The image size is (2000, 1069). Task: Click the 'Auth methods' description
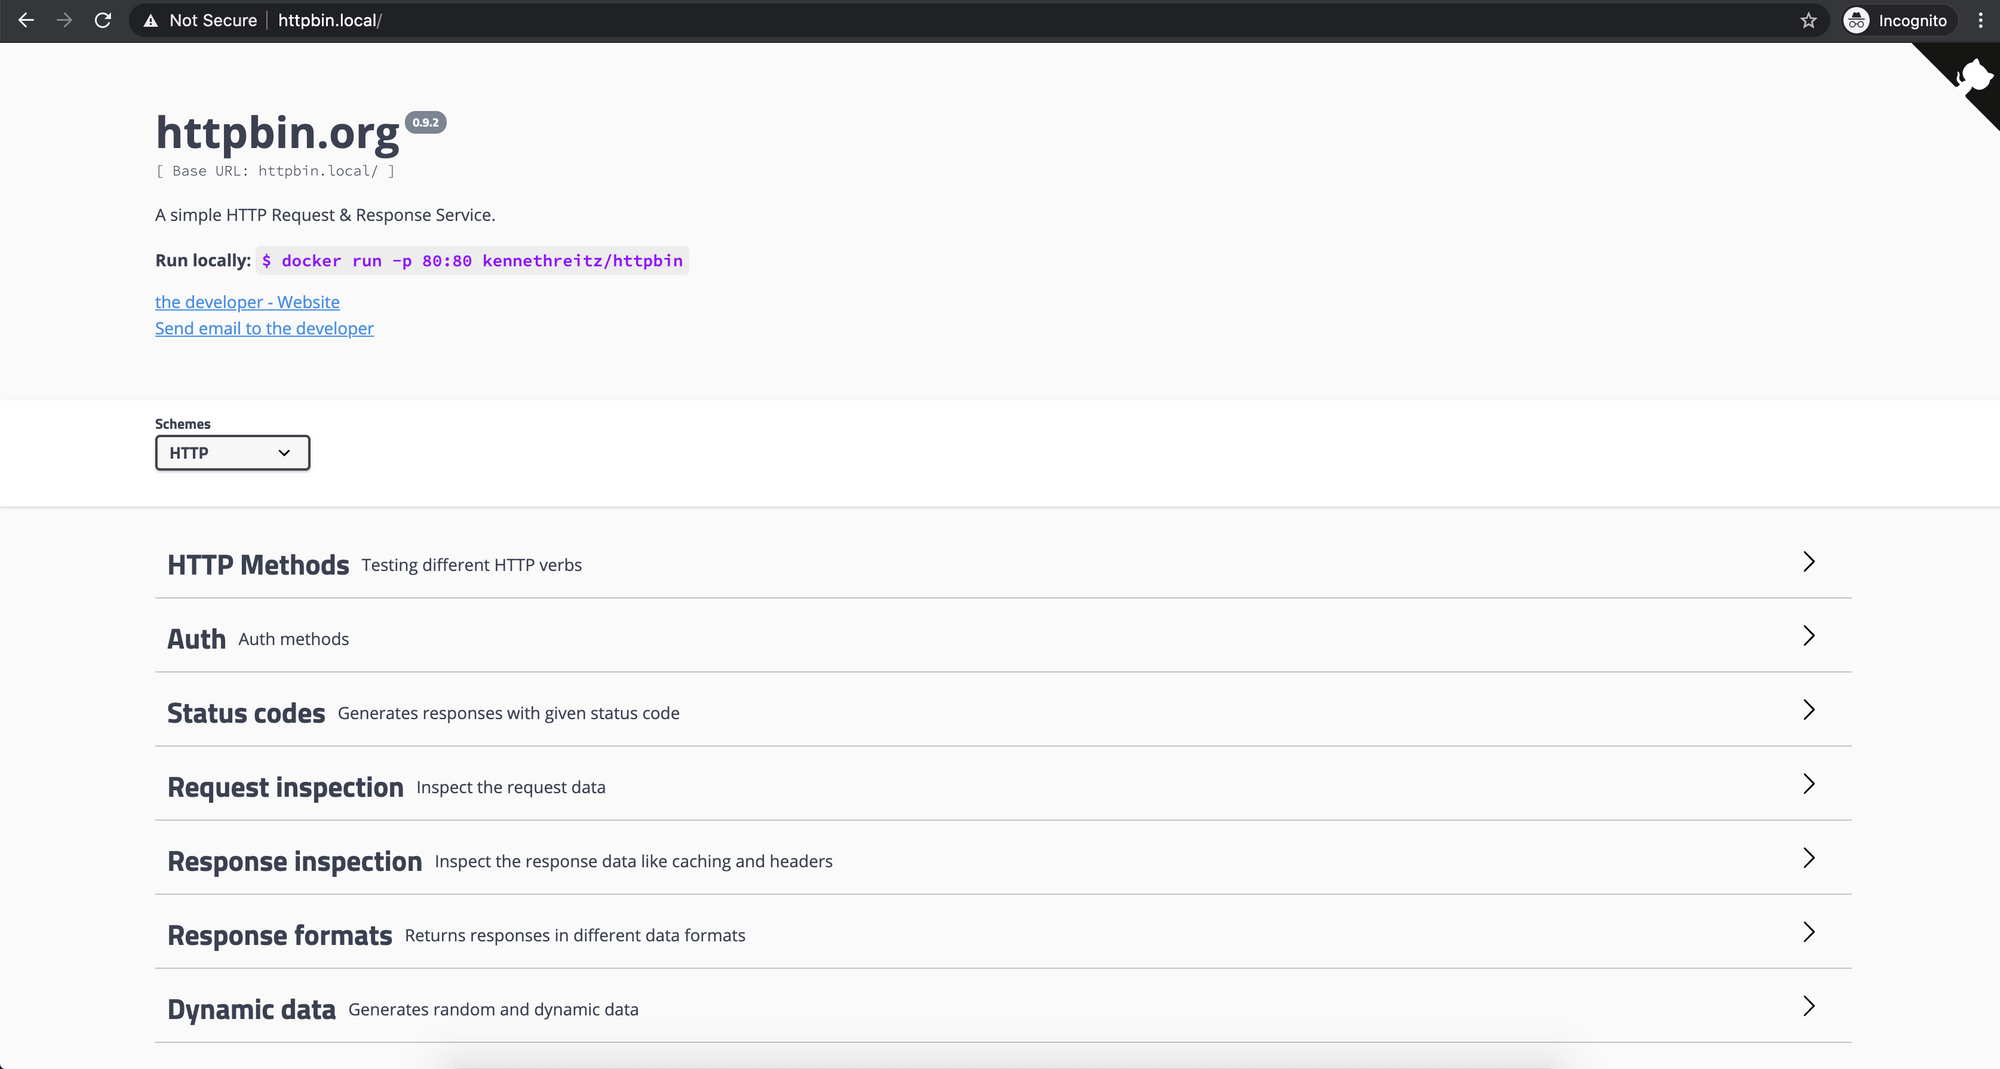293,639
